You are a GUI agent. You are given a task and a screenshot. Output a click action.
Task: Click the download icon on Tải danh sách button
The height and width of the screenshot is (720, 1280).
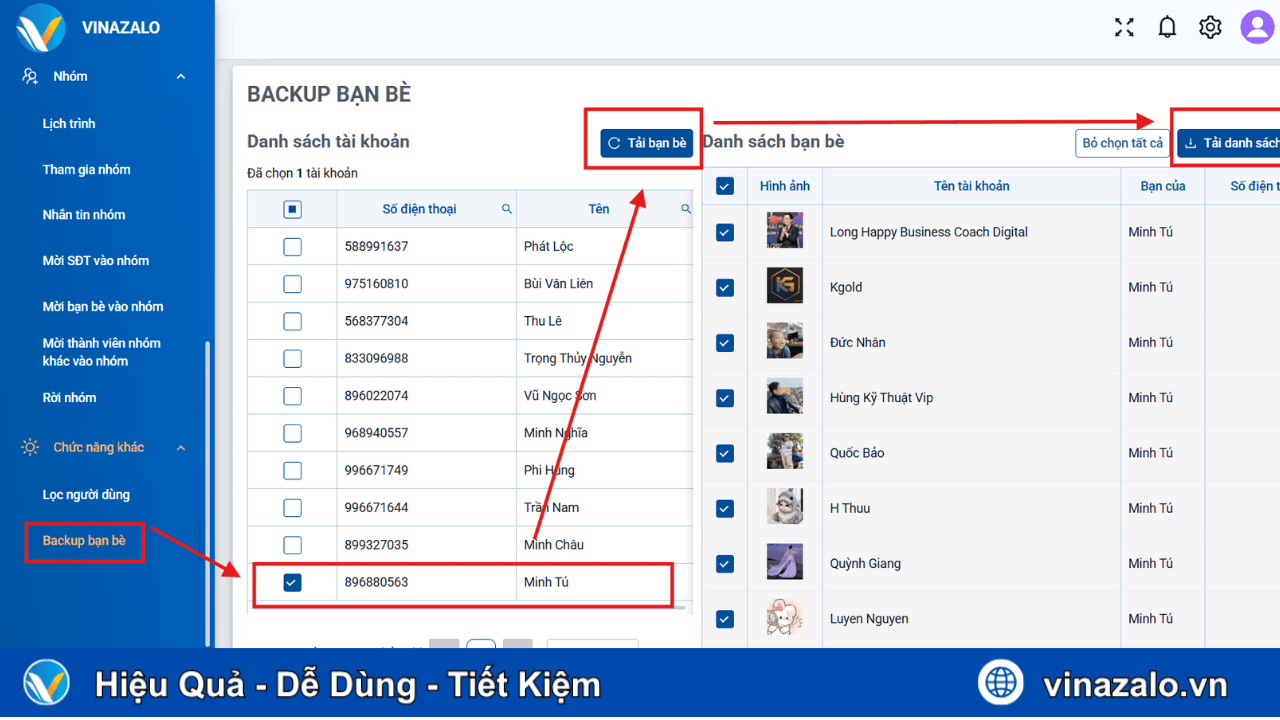pyautogui.click(x=1192, y=142)
